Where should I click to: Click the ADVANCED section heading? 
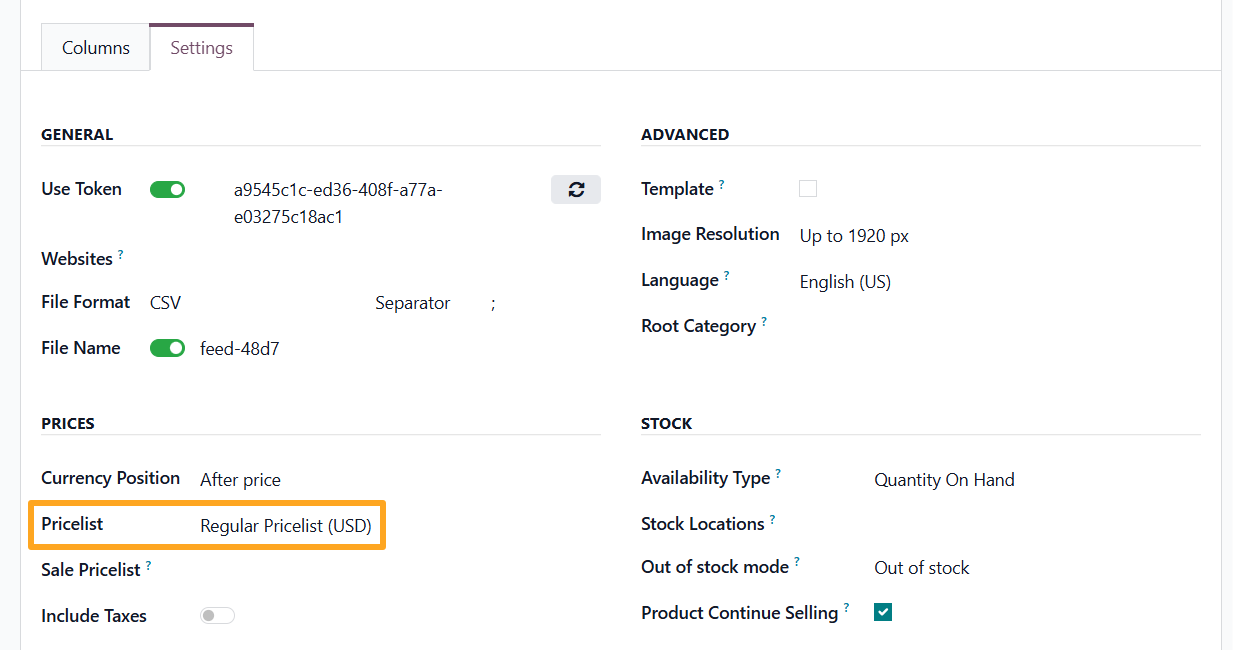[x=685, y=135]
